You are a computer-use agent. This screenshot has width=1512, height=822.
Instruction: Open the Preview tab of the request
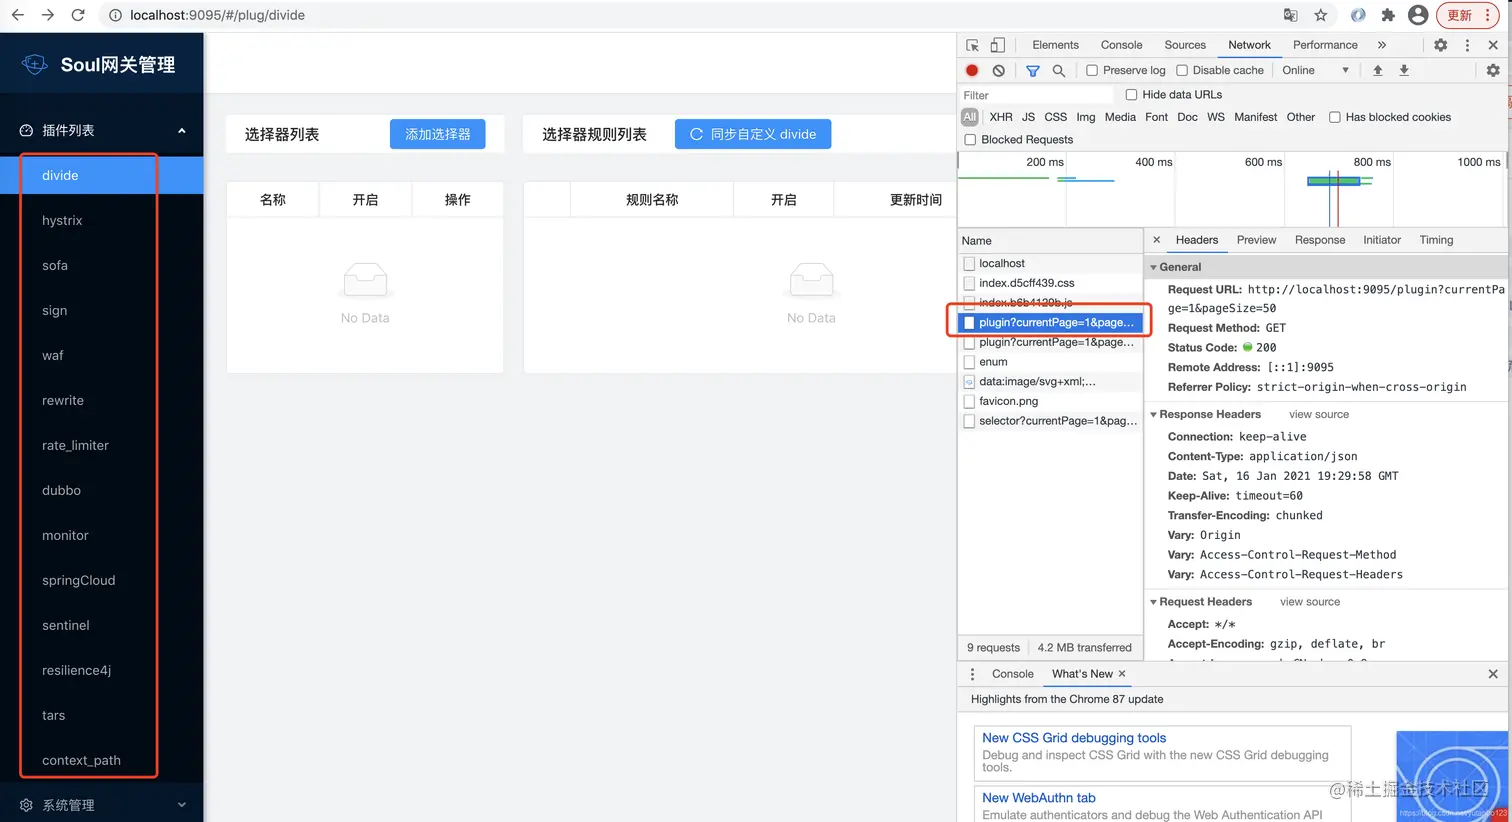[1256, 240]
